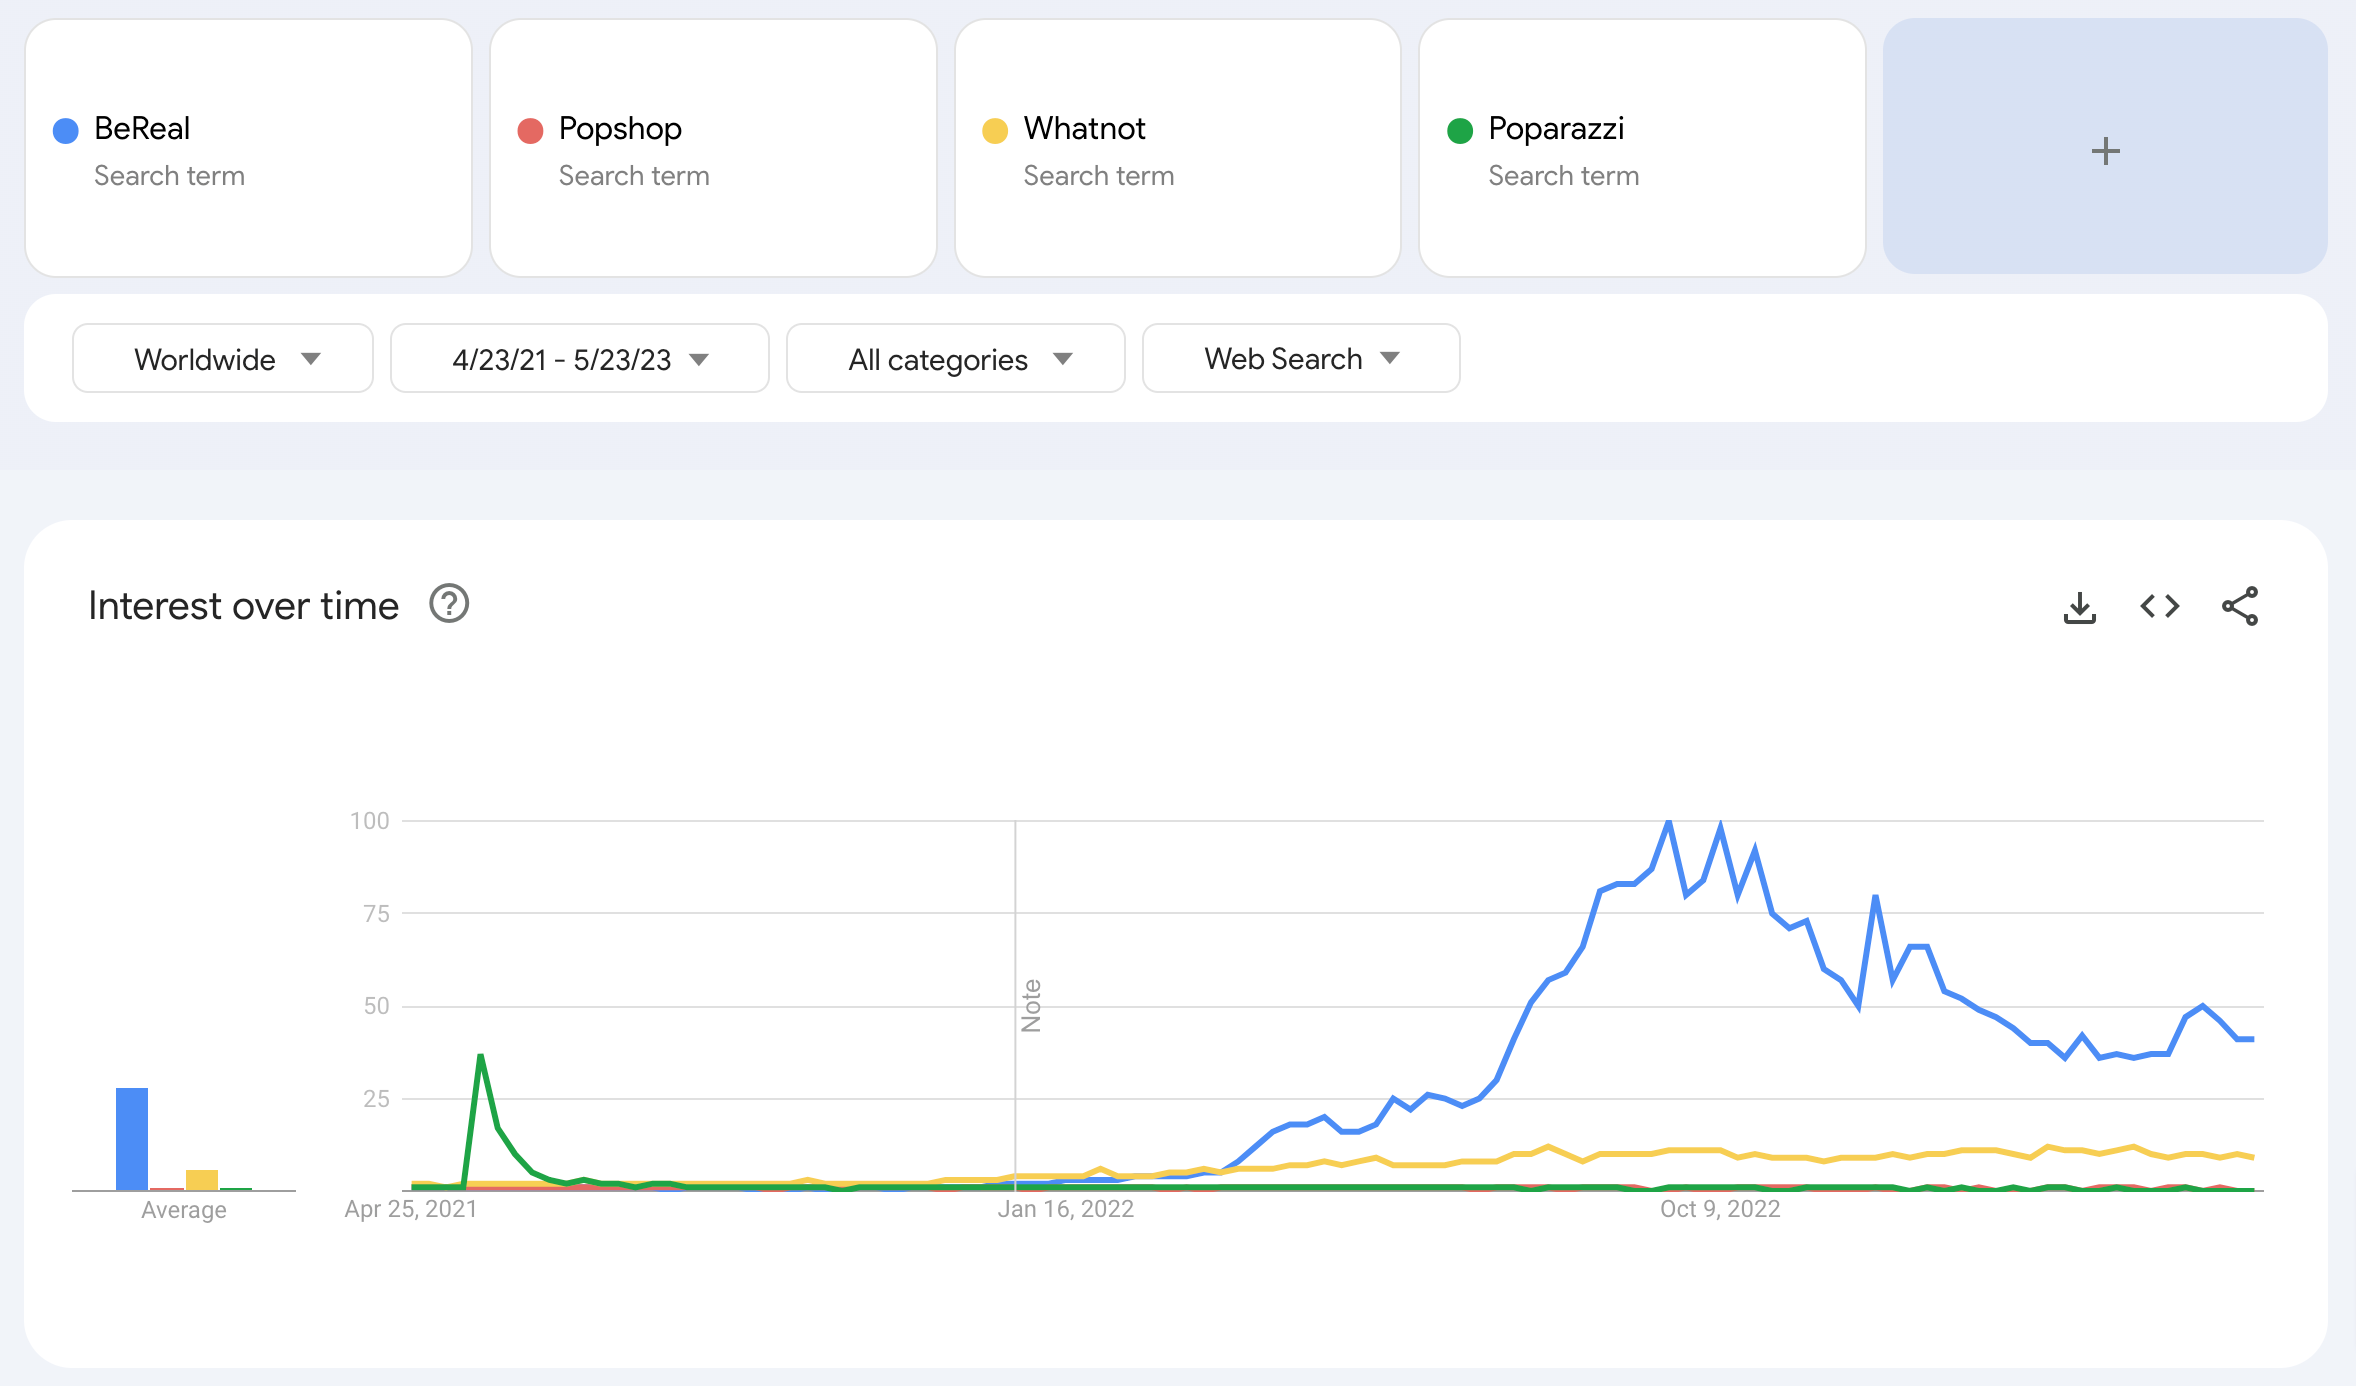The image size is (2356, 1386).
Task: Click the yellow Whatnot average bar
Action: pos(202,1179)
